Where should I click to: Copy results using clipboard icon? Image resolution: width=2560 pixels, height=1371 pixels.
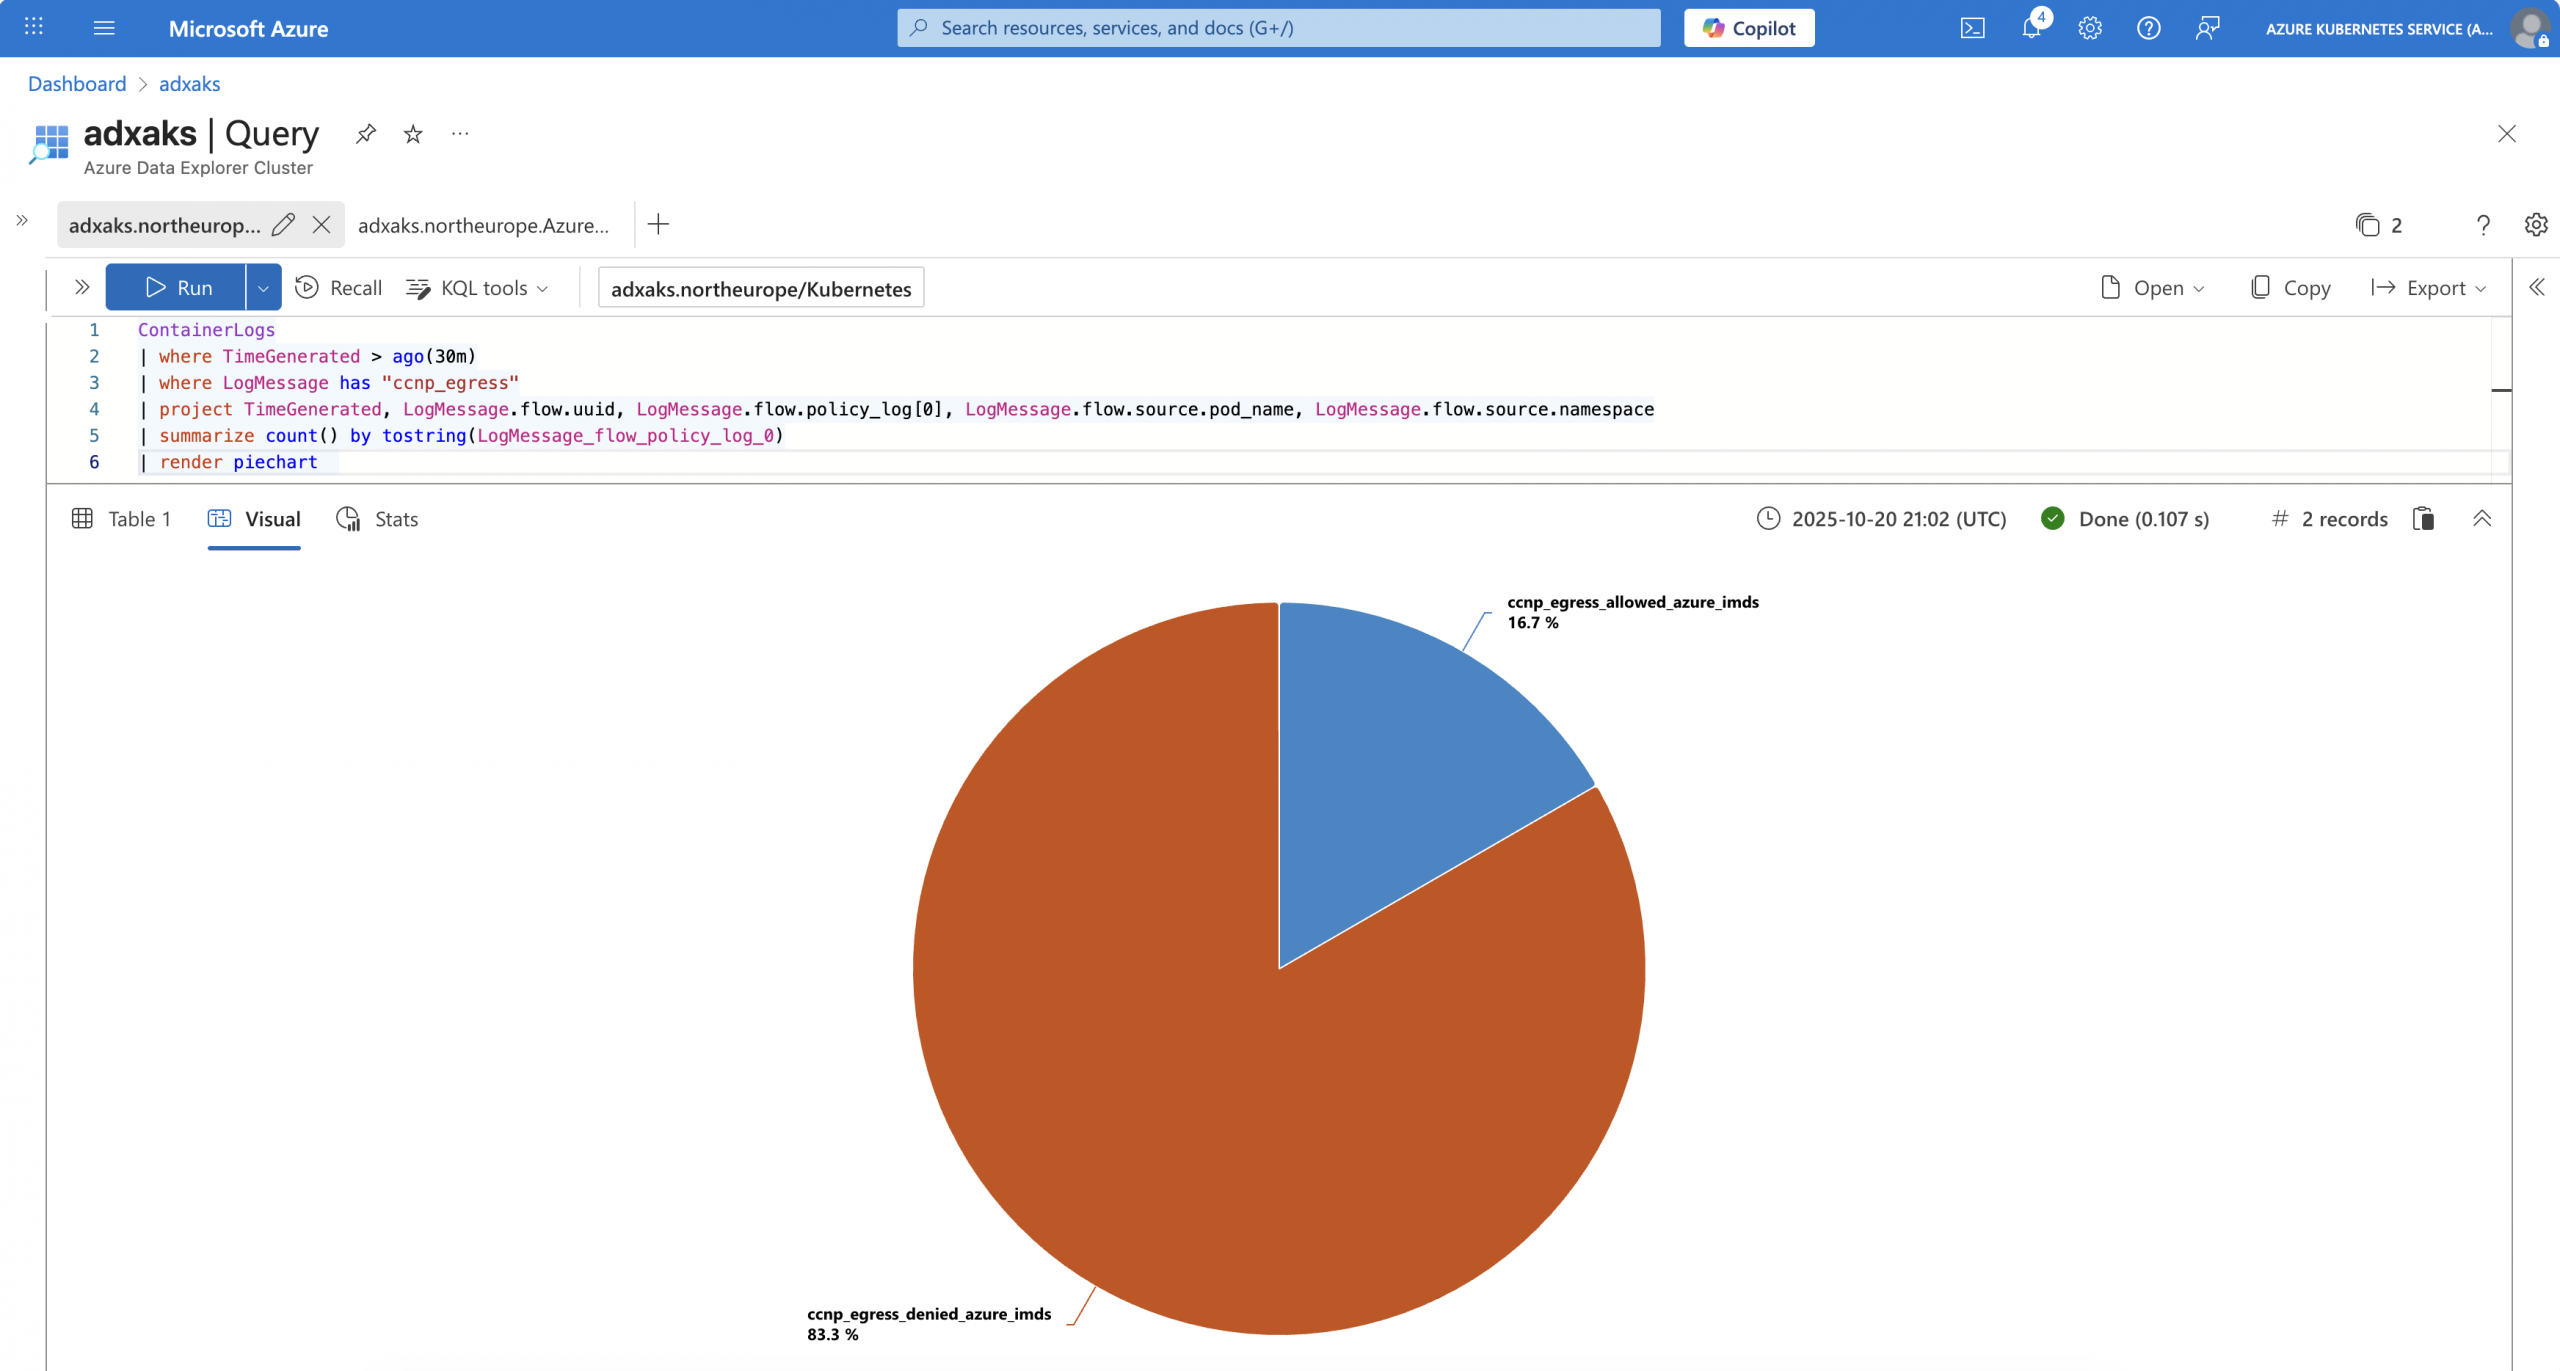pos(2423,518)
